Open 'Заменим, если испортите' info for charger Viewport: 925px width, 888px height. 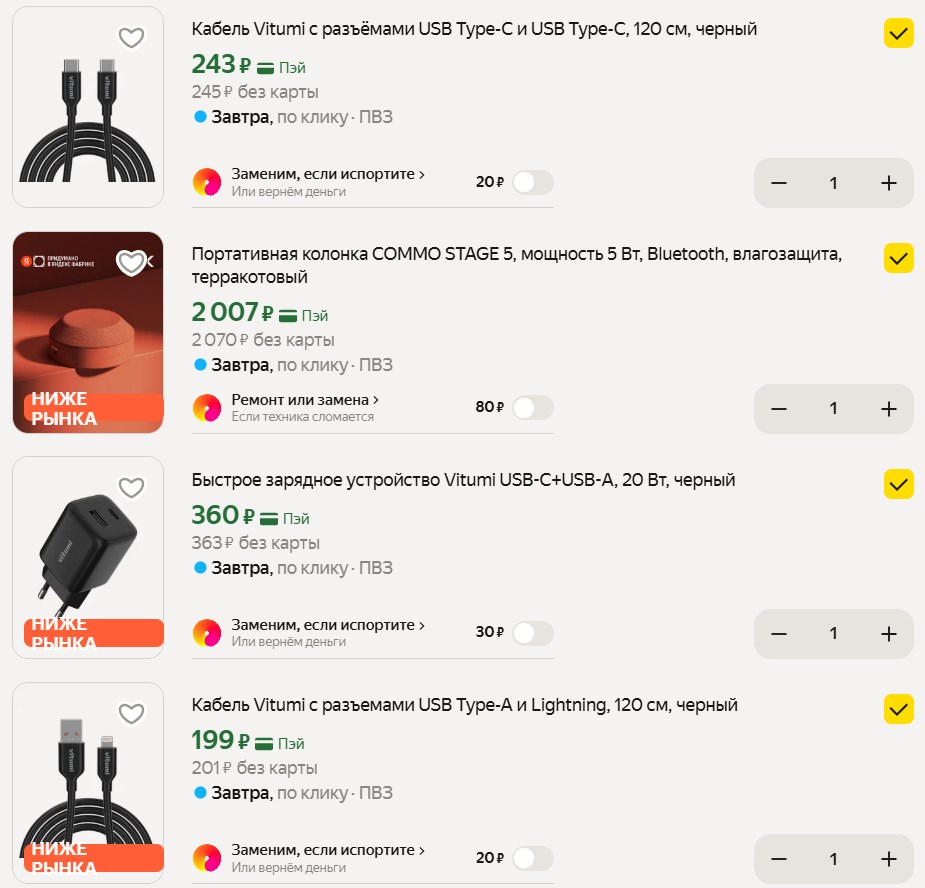click(328, 625)
